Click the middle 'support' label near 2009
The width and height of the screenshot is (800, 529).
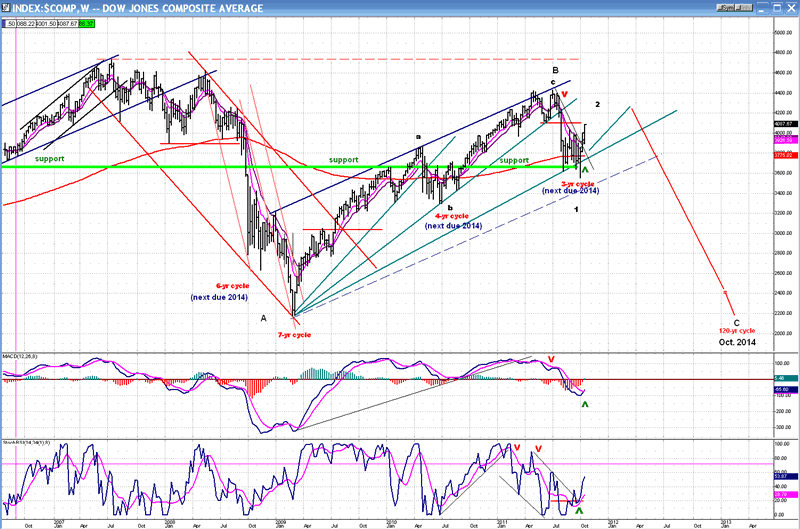tap(343, 160)
